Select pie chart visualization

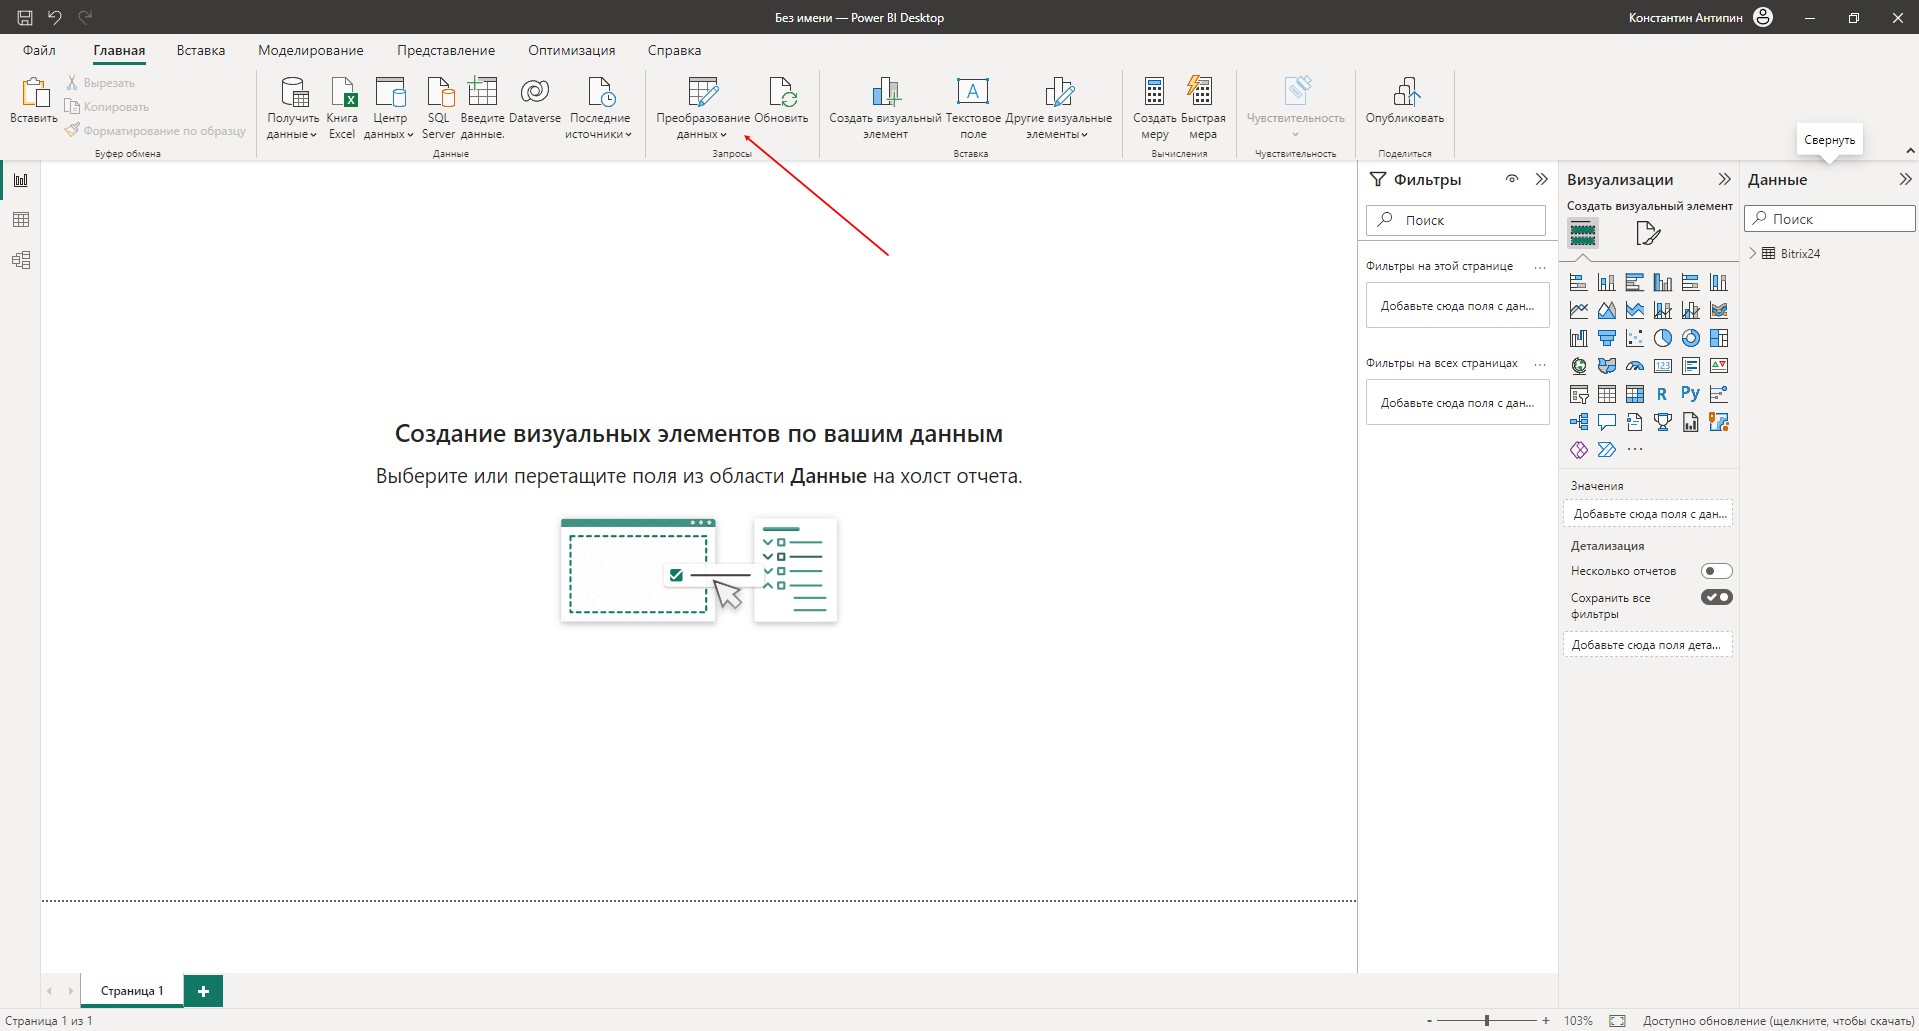point(1663,338)
